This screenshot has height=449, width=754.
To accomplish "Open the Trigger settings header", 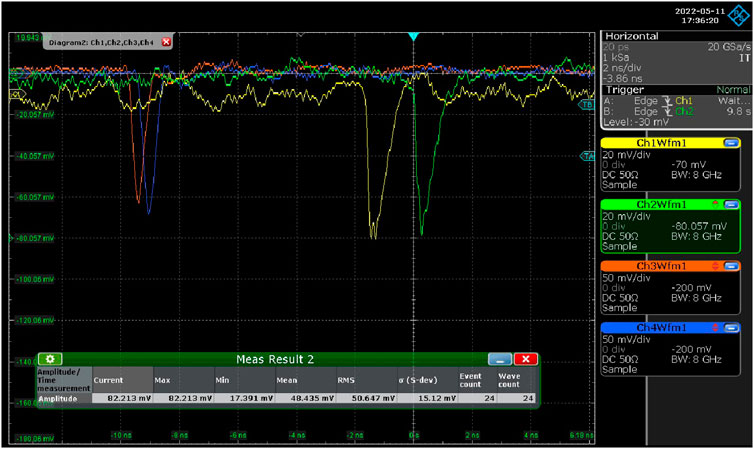I will click(x=676, y=90).
